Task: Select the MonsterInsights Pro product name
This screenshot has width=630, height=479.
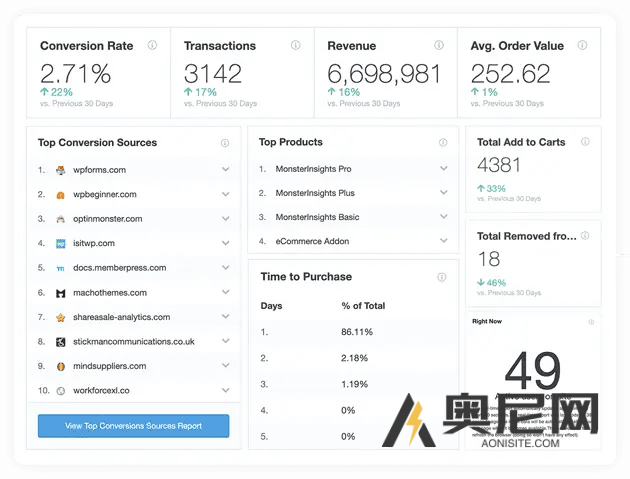Action: [313, 169]
